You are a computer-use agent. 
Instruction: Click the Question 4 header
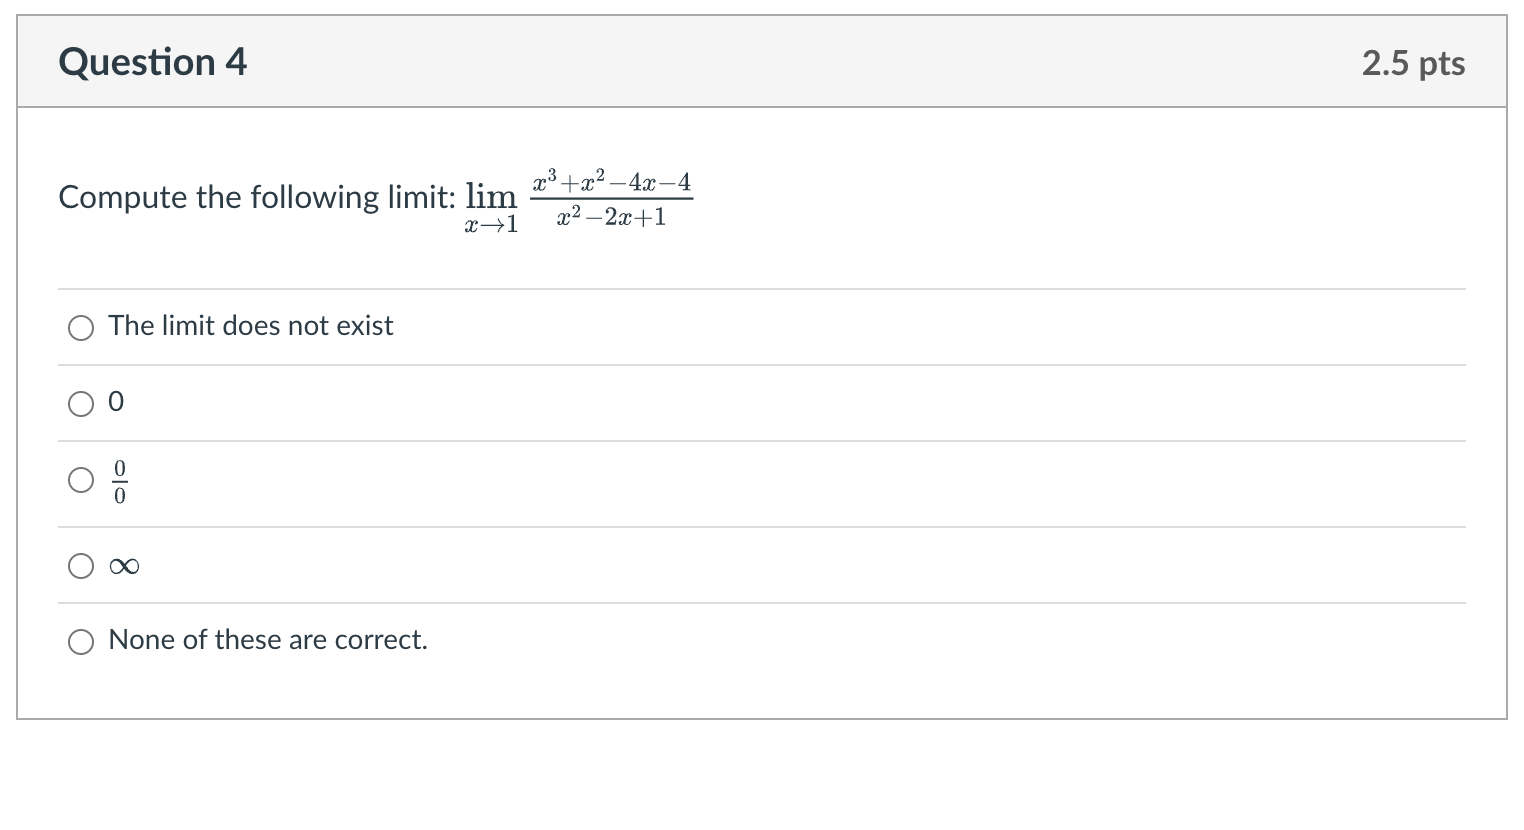coord(152,61)
